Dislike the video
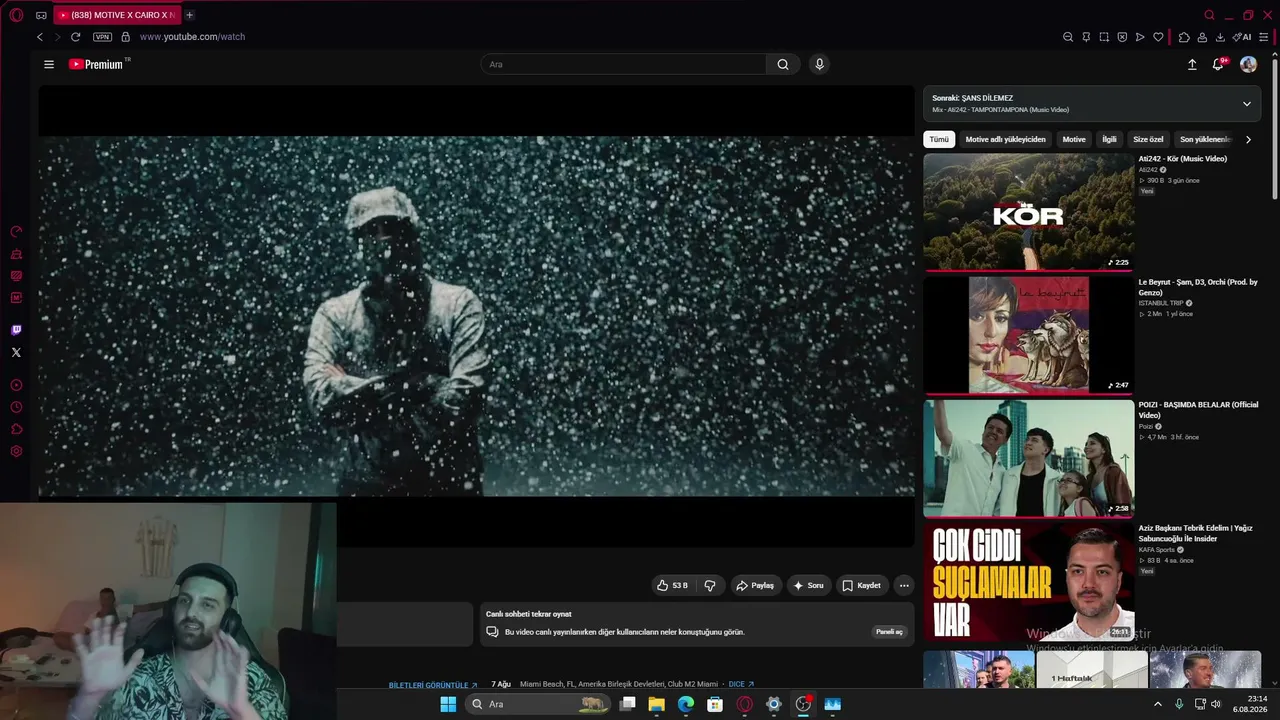The width and height of the screenshot is (1280, 720). [710, 585]
